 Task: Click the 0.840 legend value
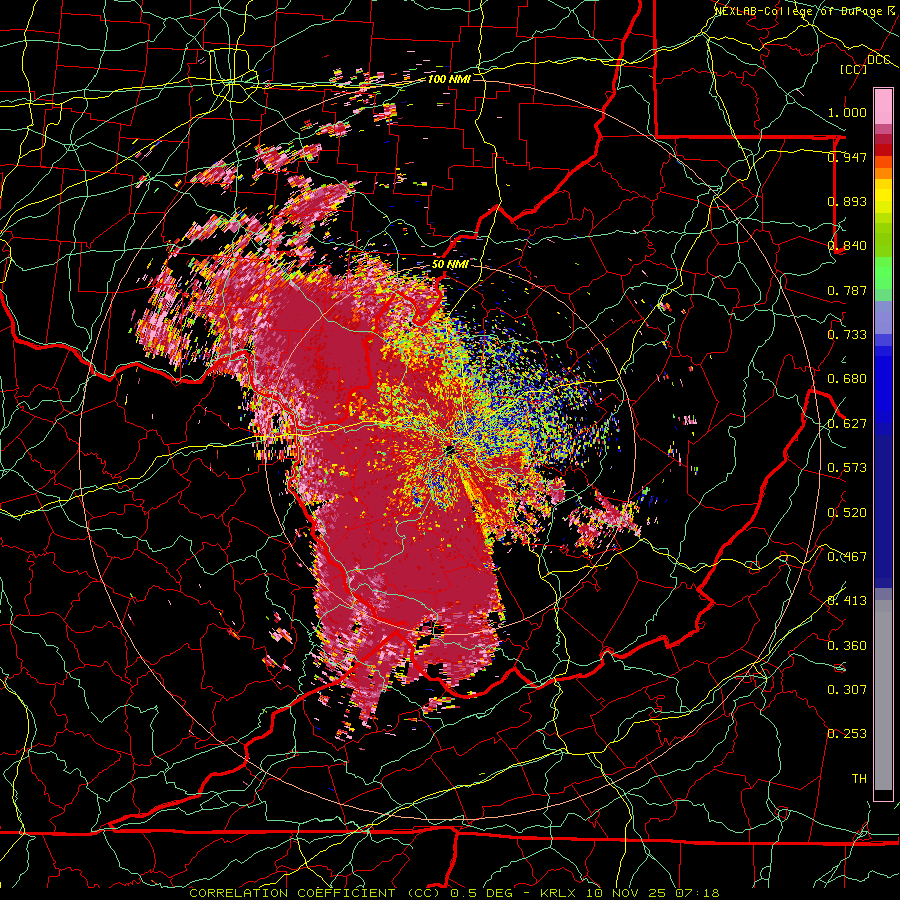[847, 246]
